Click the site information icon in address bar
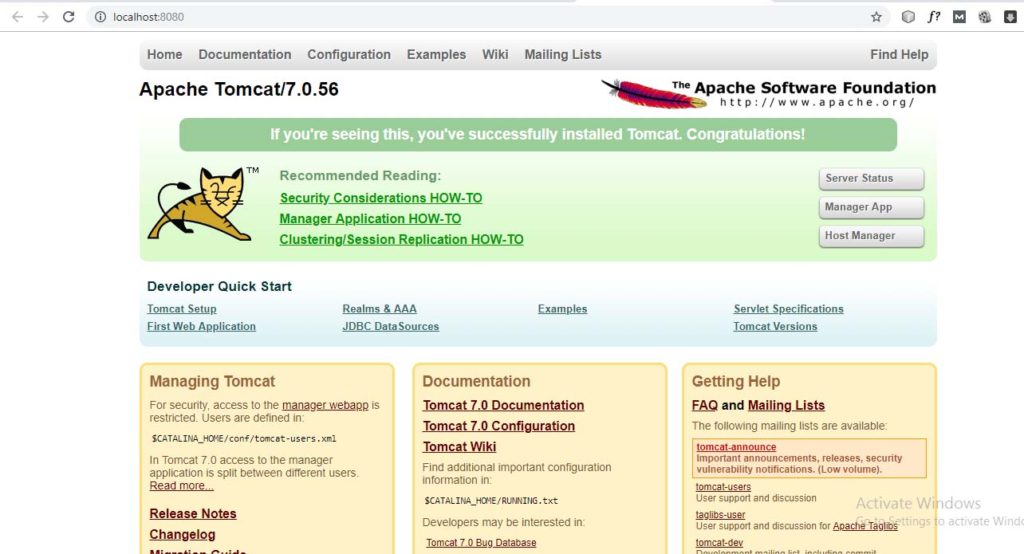Image resolution: width=1024 pixels, height=554 pixels. coord(100,17)
